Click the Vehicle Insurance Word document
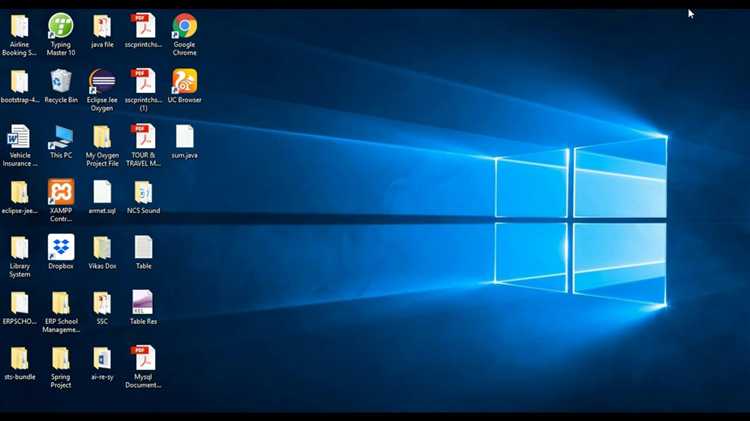The height and width of the screenshot is (421, 750). 20,145
